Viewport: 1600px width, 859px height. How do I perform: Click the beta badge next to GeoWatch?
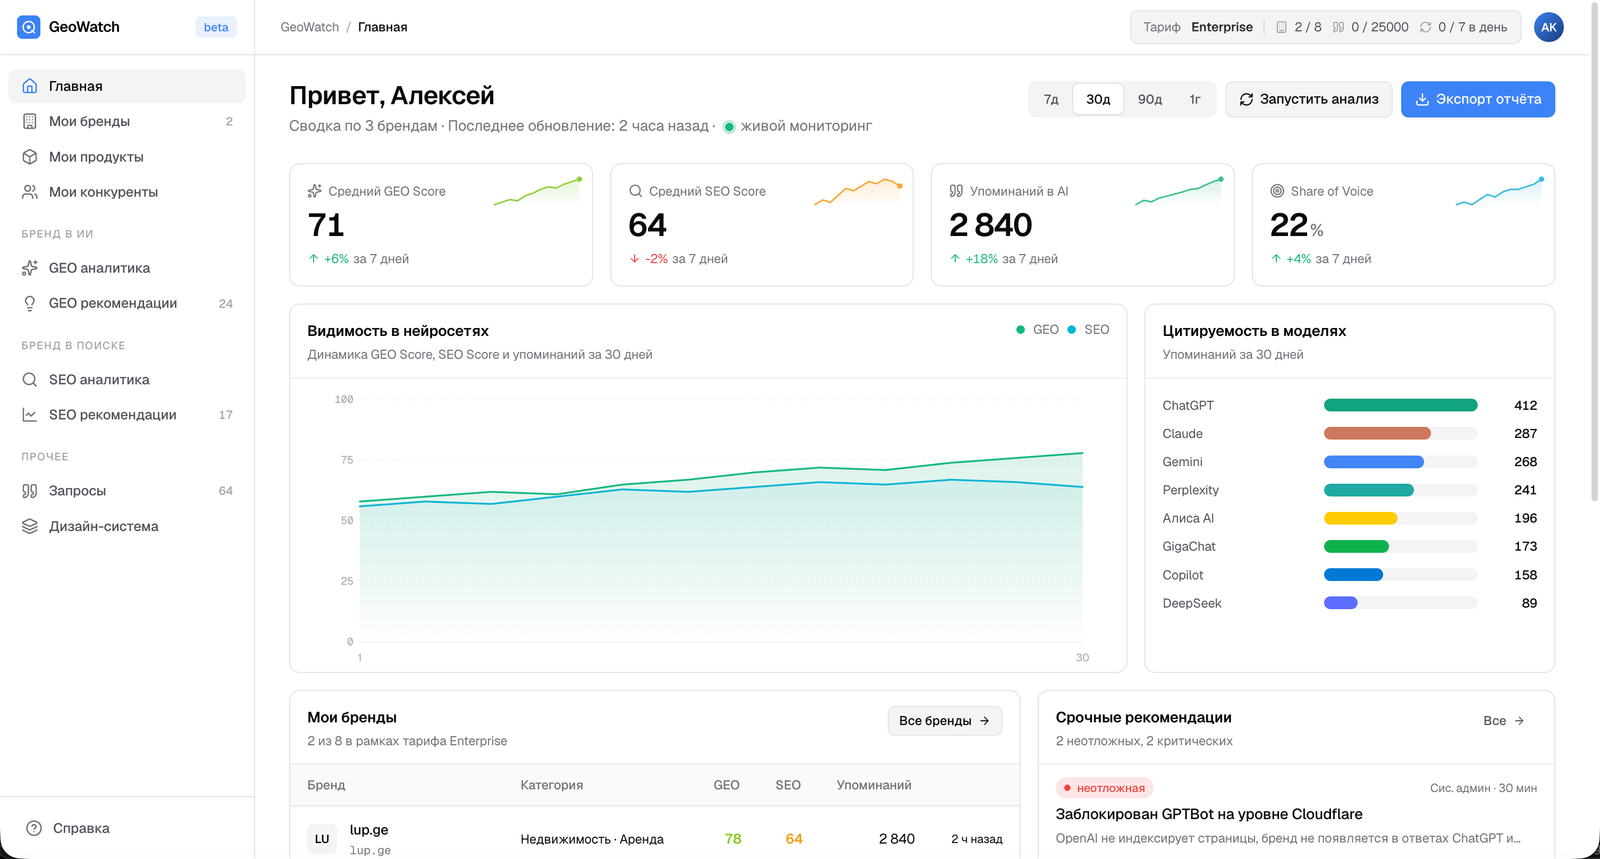[x=216, y=27]
